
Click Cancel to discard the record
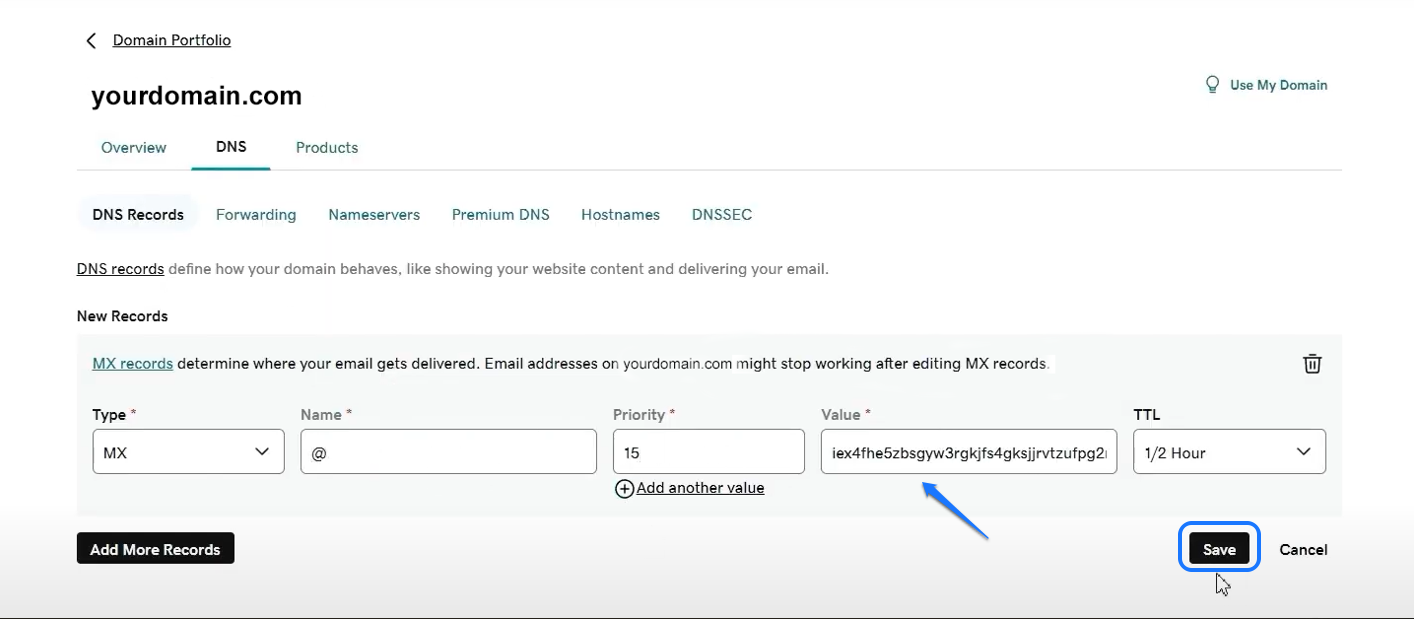1303,549
